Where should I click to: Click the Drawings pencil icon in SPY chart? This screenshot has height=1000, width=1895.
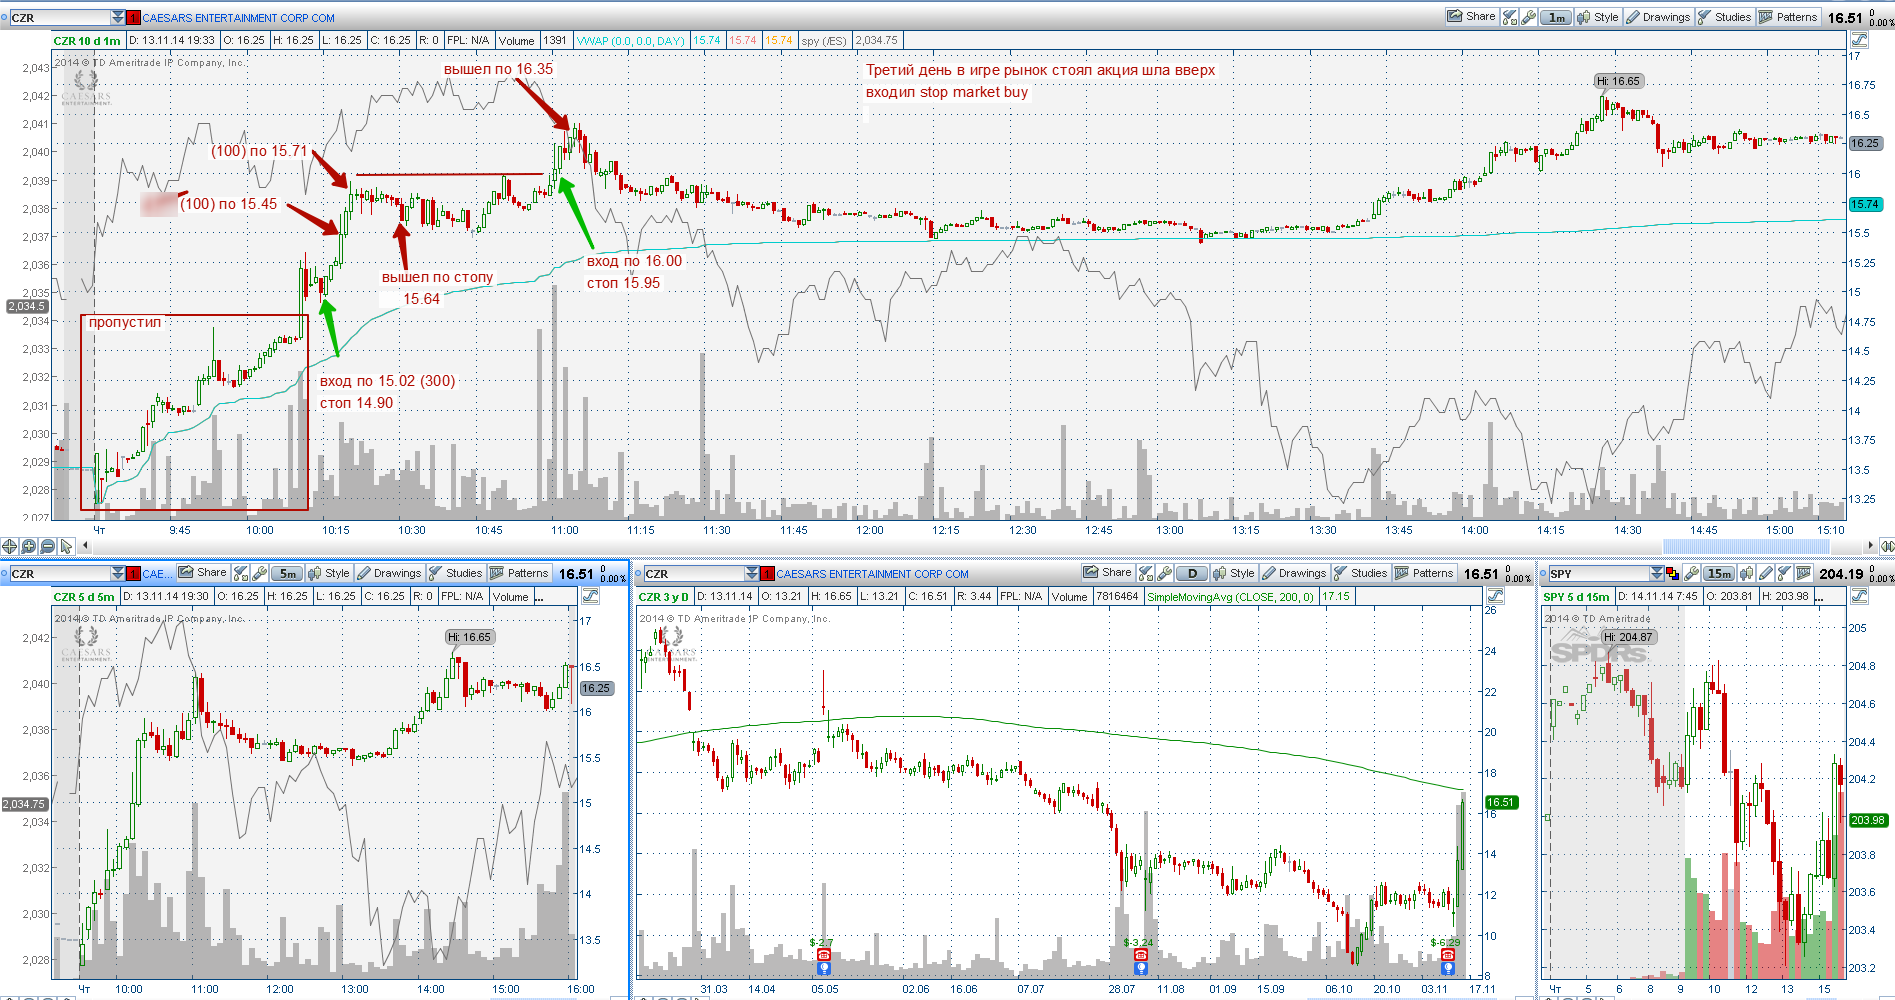pos(1765,573)
